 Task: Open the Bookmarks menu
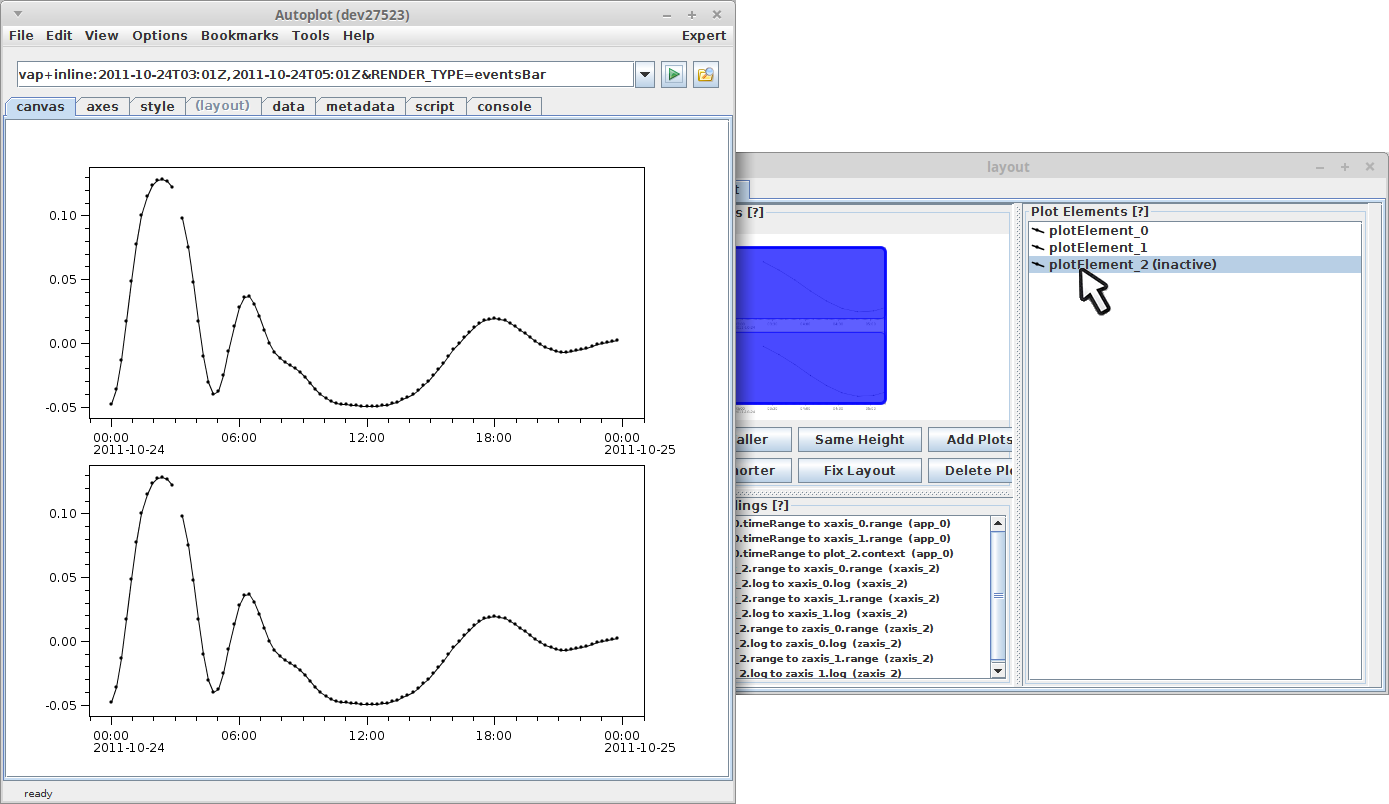[x=240, y=35]
